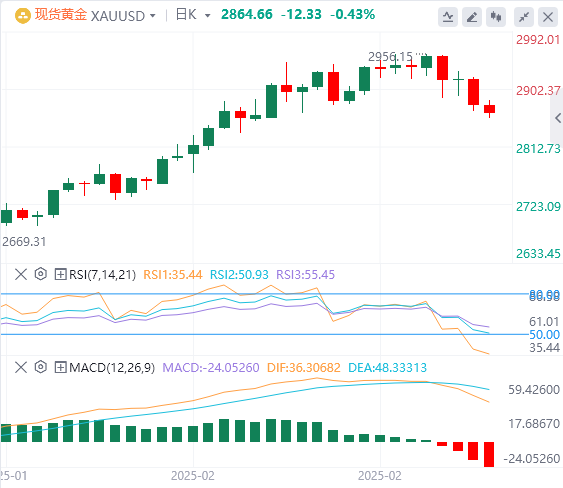Collapse chart using shrink arrows icon
This screenshot has width=563, height=488.
[524, 17]
